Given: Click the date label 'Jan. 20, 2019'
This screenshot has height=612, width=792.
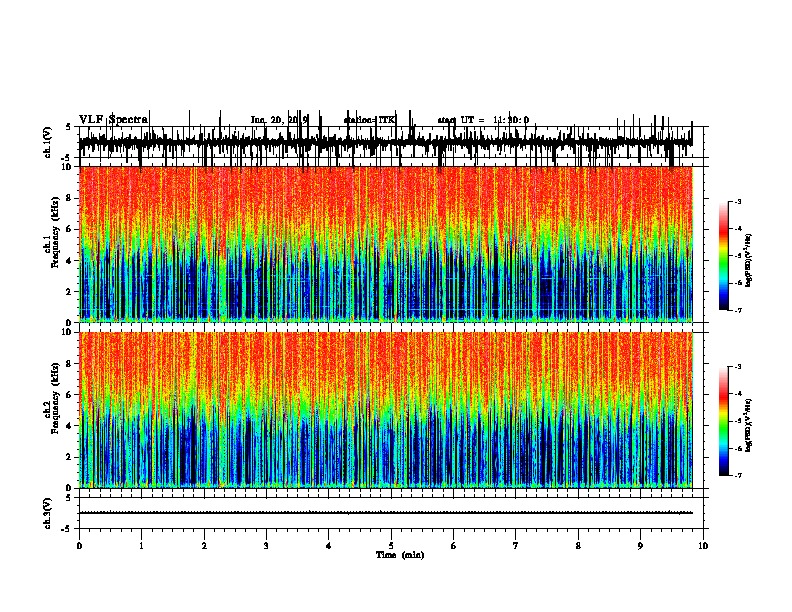Looking at the screenshot, I should click(x=279, y=120).
